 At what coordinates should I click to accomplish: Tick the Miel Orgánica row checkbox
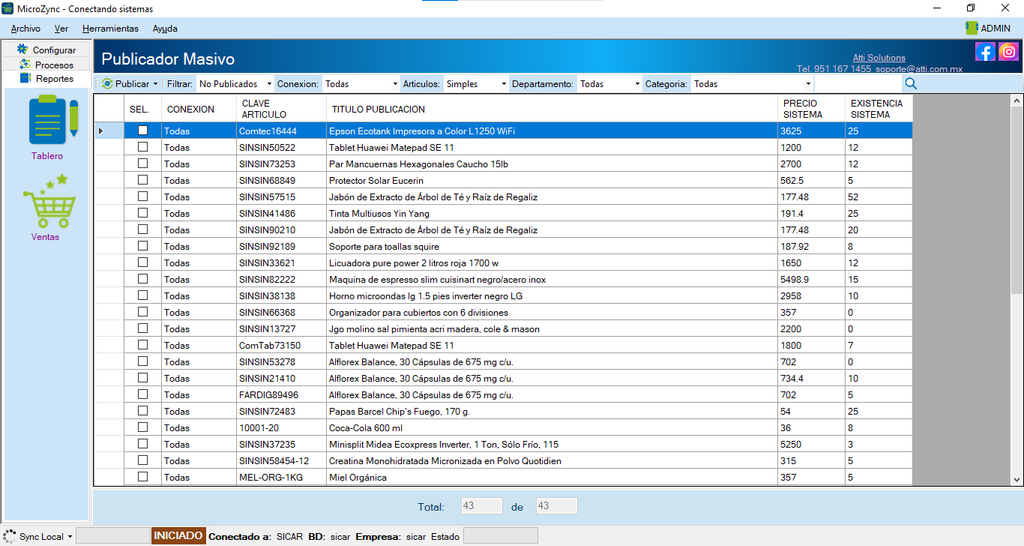click(142, 477)
